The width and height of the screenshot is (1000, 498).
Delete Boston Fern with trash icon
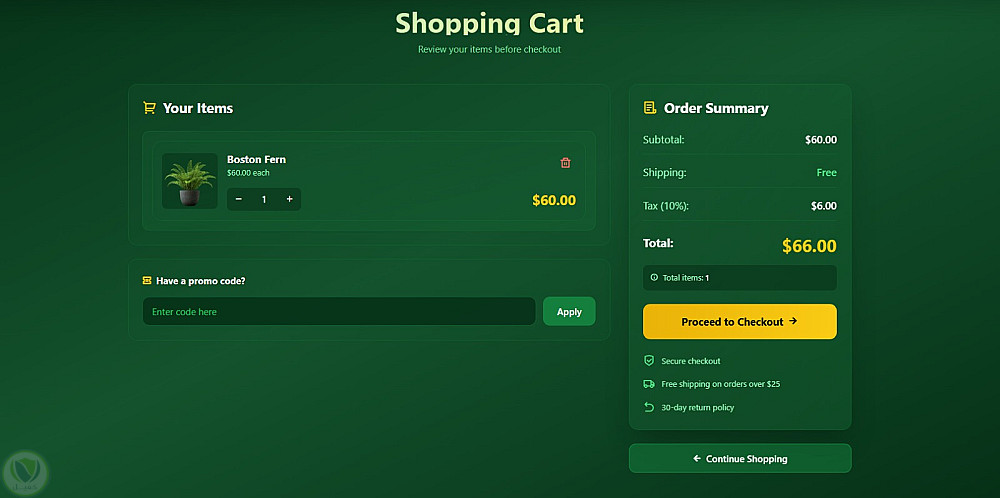566,163
